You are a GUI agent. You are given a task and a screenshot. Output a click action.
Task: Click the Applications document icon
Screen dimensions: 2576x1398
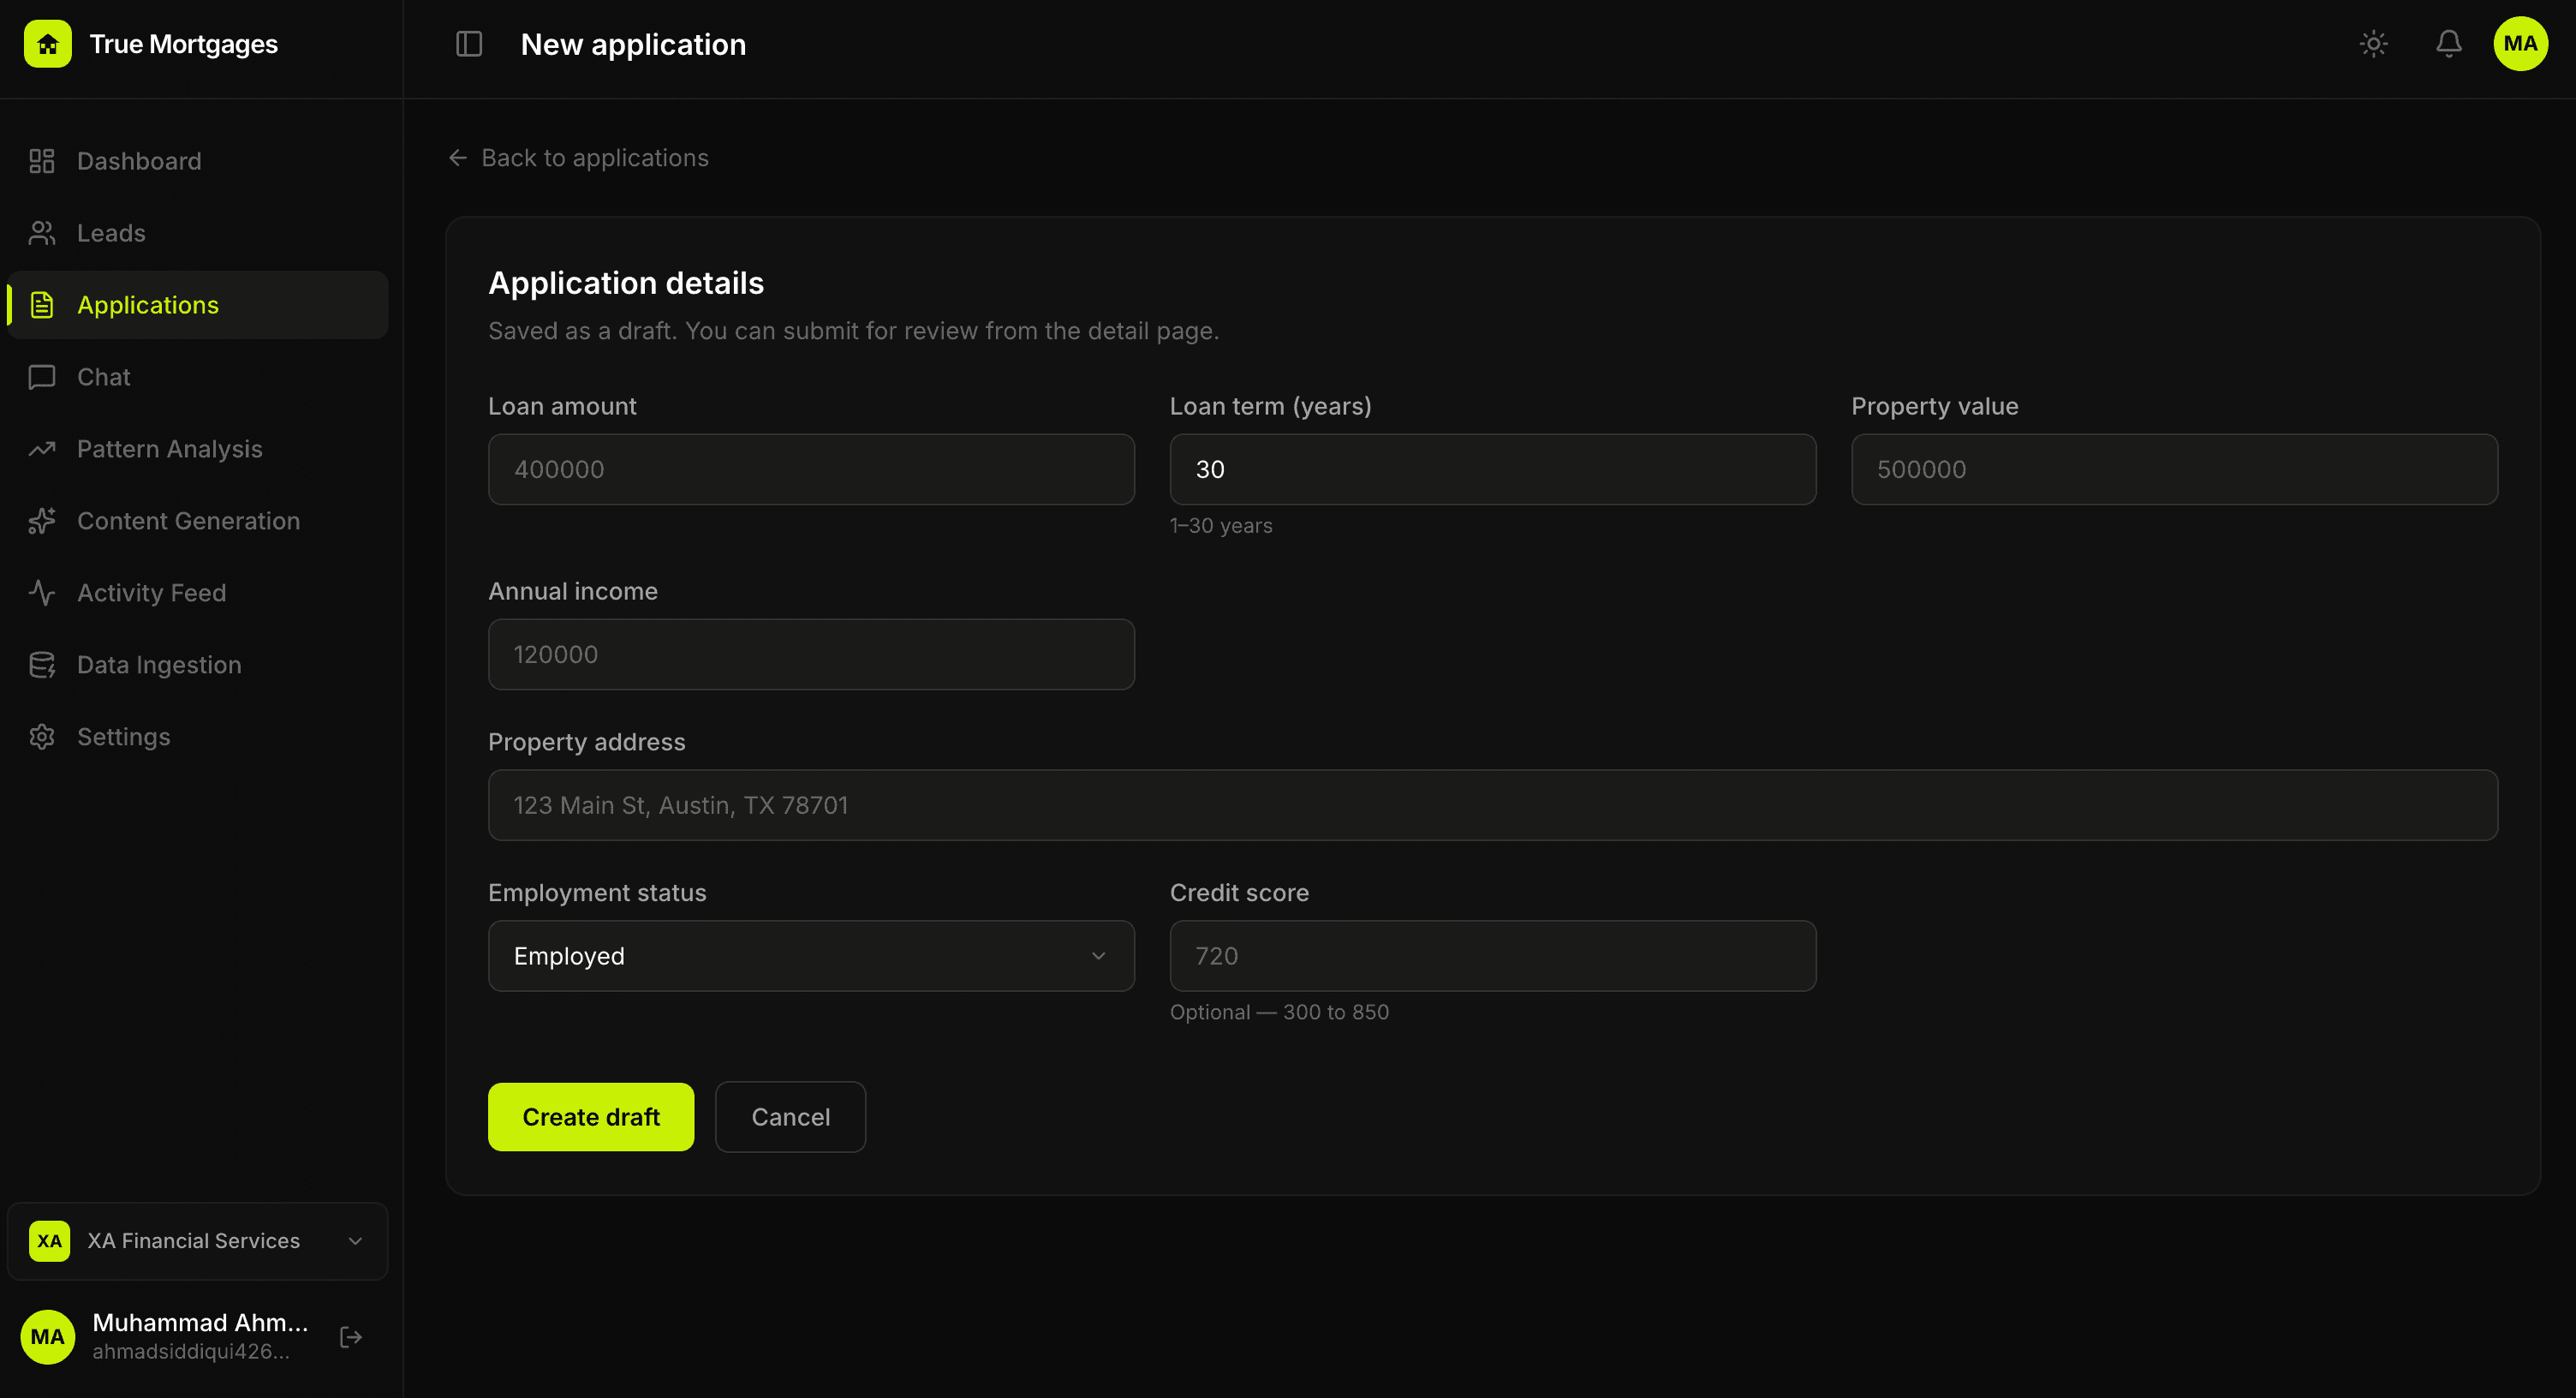pyautogui.click(x=42, y=305)
